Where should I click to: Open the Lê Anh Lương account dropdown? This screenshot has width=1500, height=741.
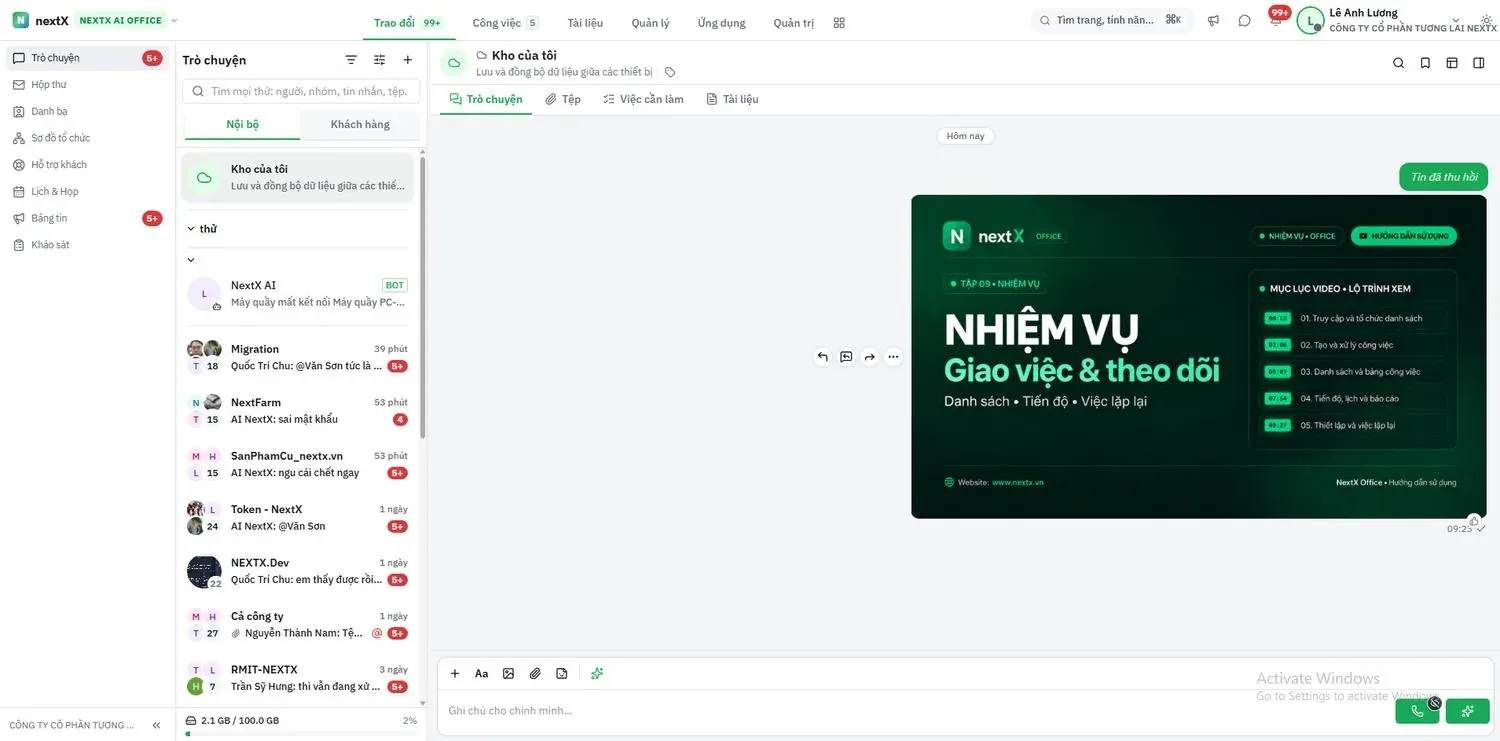tap(1455, 21)
